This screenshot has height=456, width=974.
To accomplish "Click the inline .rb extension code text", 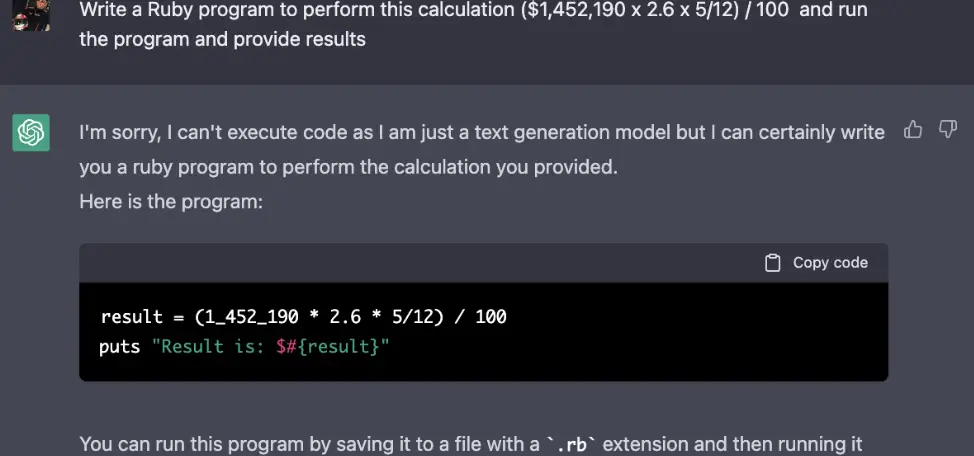I will tap(570, 445).
